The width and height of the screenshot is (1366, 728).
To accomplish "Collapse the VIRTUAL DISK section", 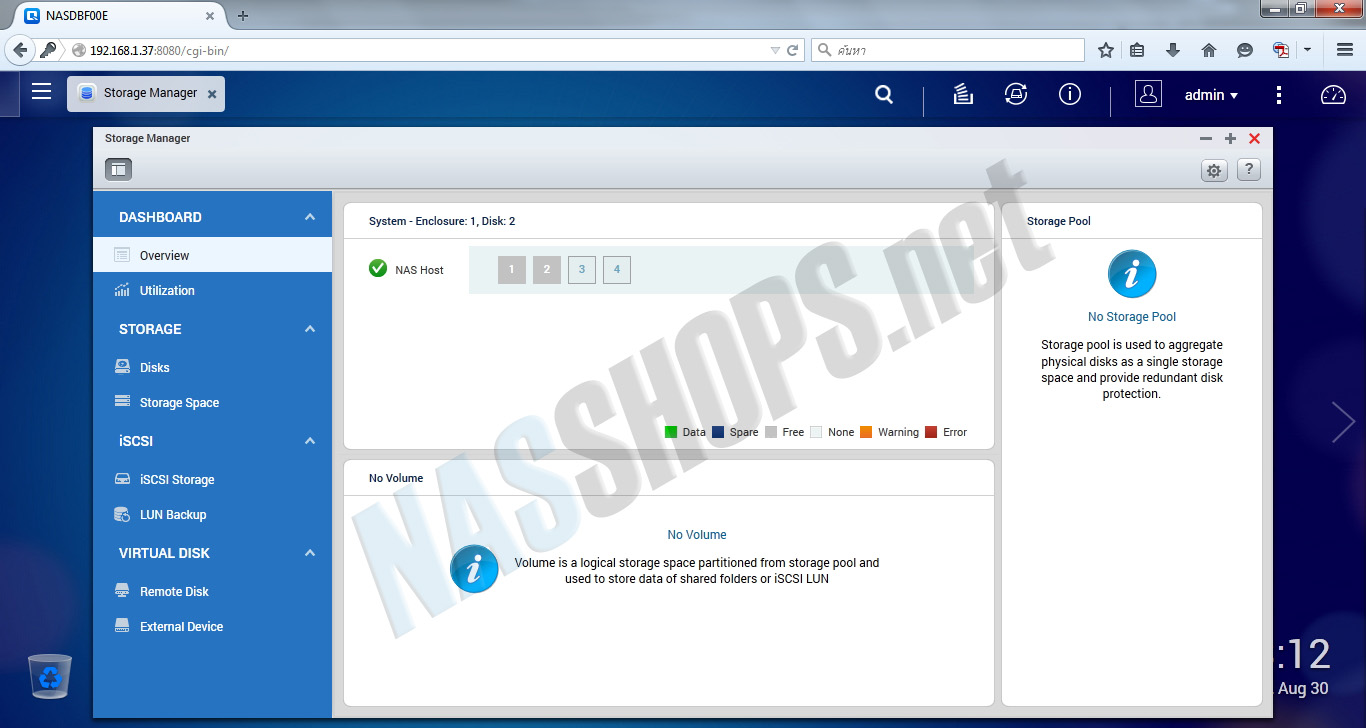I will [x=310, y=553].
